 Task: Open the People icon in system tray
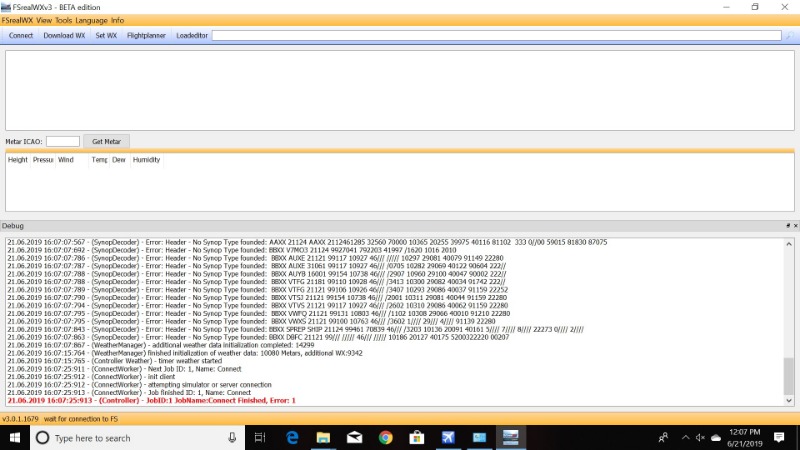[663, 438]
